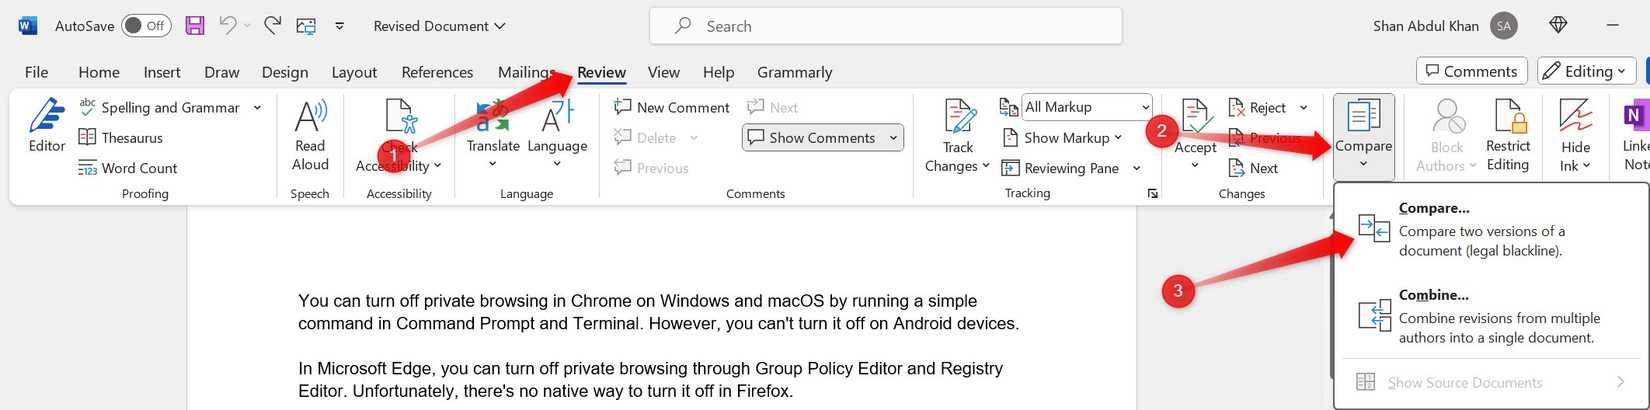The height and width of the screenshot is (410, 1650).
Task: Click the Accept change icon
Action: (x=1195, y=117)
